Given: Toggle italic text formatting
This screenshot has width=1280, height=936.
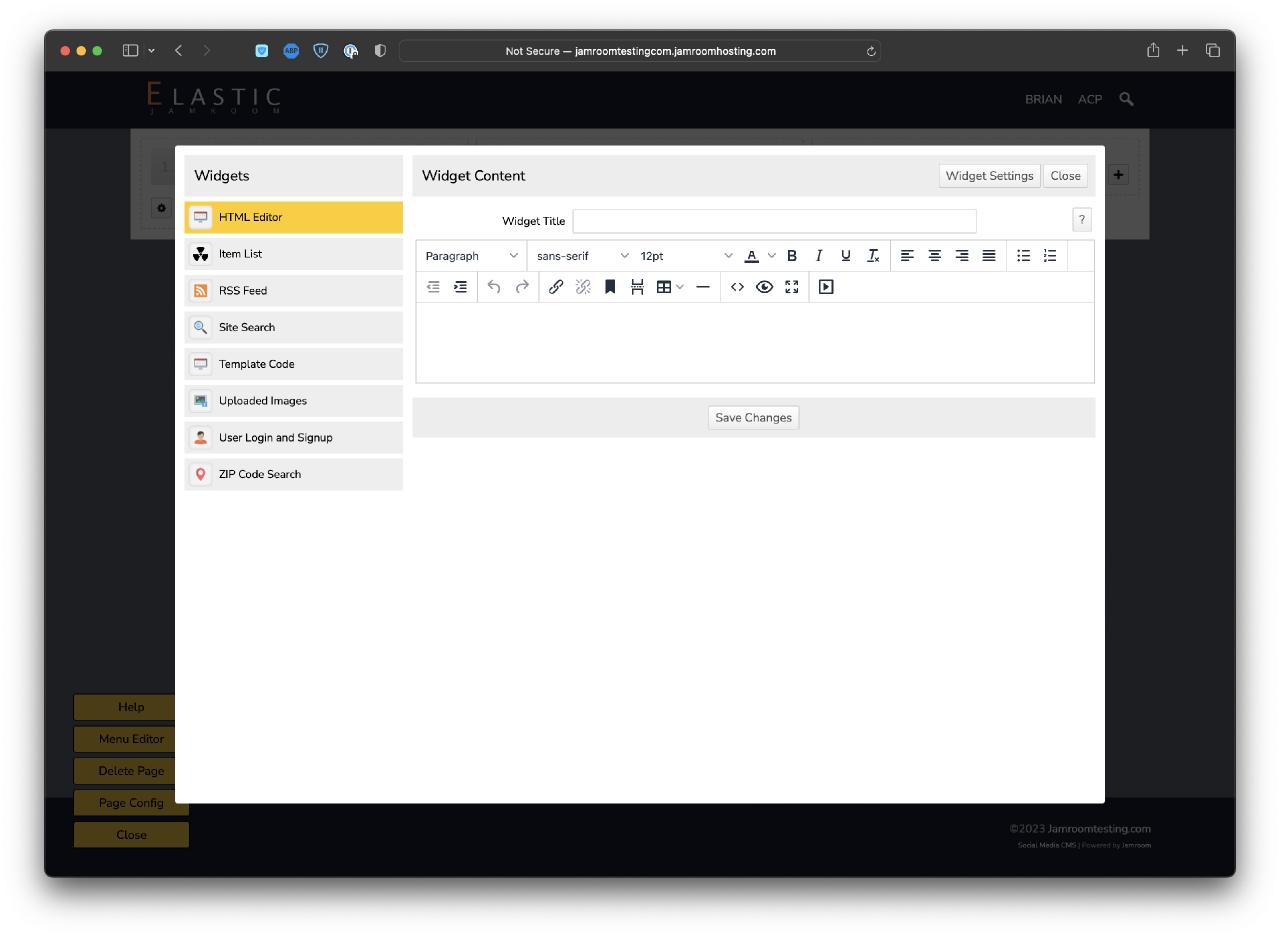Looking at the screenshot, I should 818,256.
